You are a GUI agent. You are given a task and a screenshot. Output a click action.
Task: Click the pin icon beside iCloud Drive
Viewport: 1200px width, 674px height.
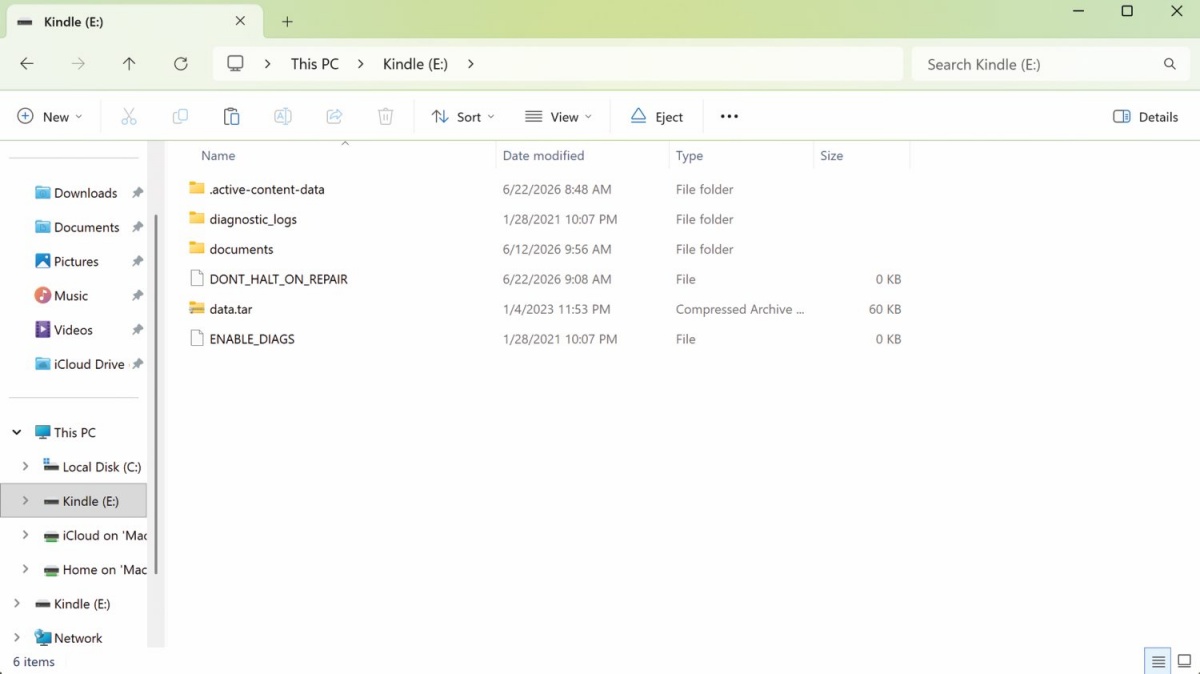coord(138,364)
